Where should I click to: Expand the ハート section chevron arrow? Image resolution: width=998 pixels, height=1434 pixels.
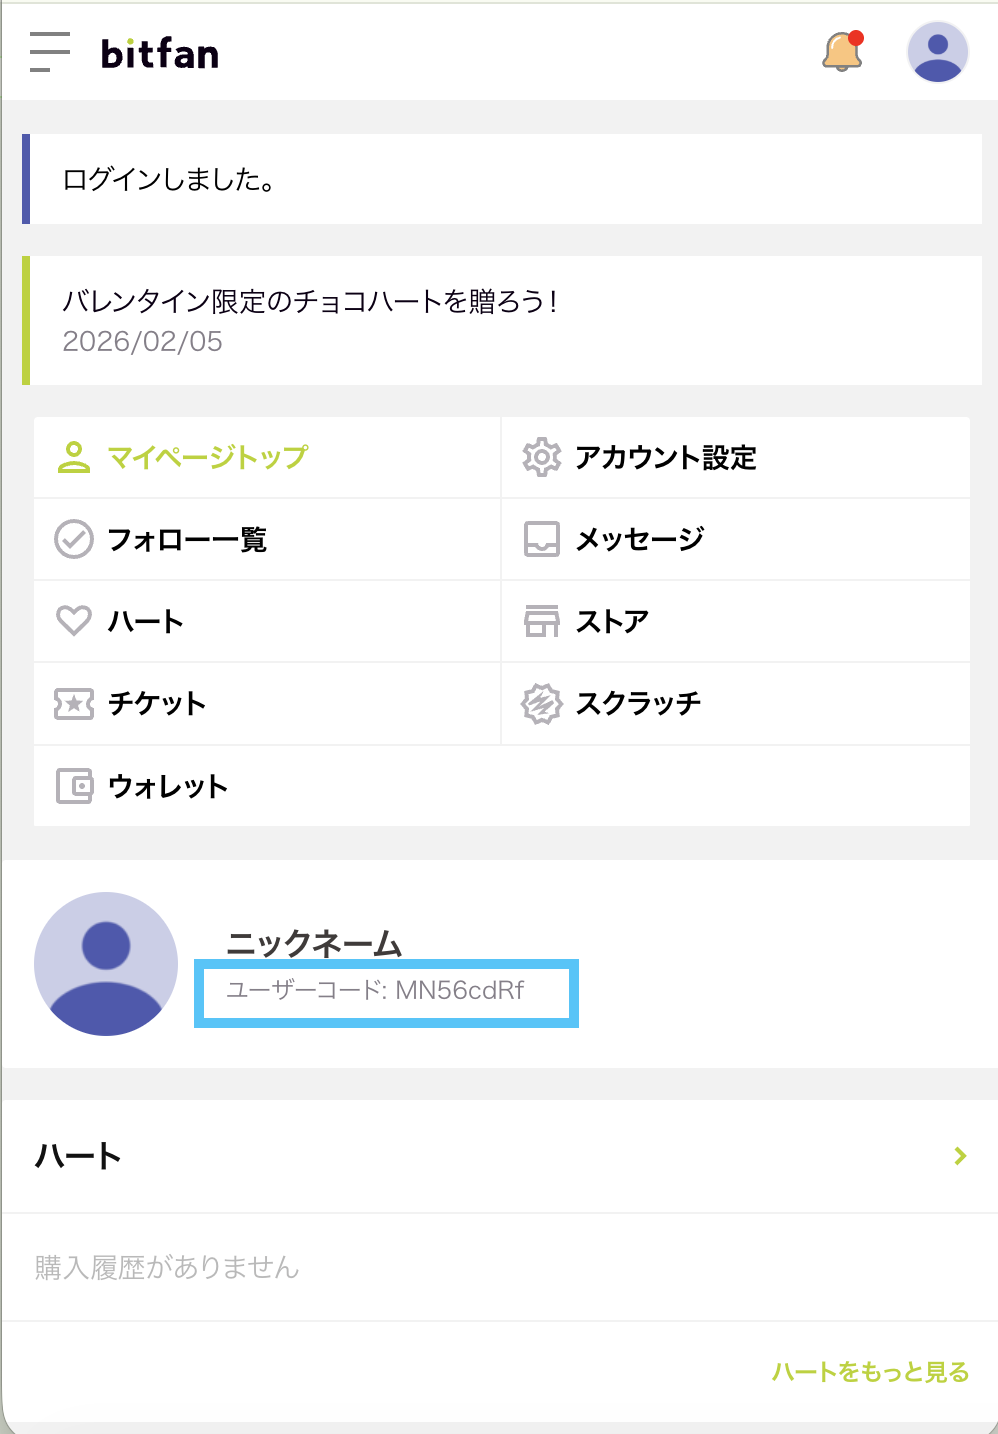pos(960,1156)
